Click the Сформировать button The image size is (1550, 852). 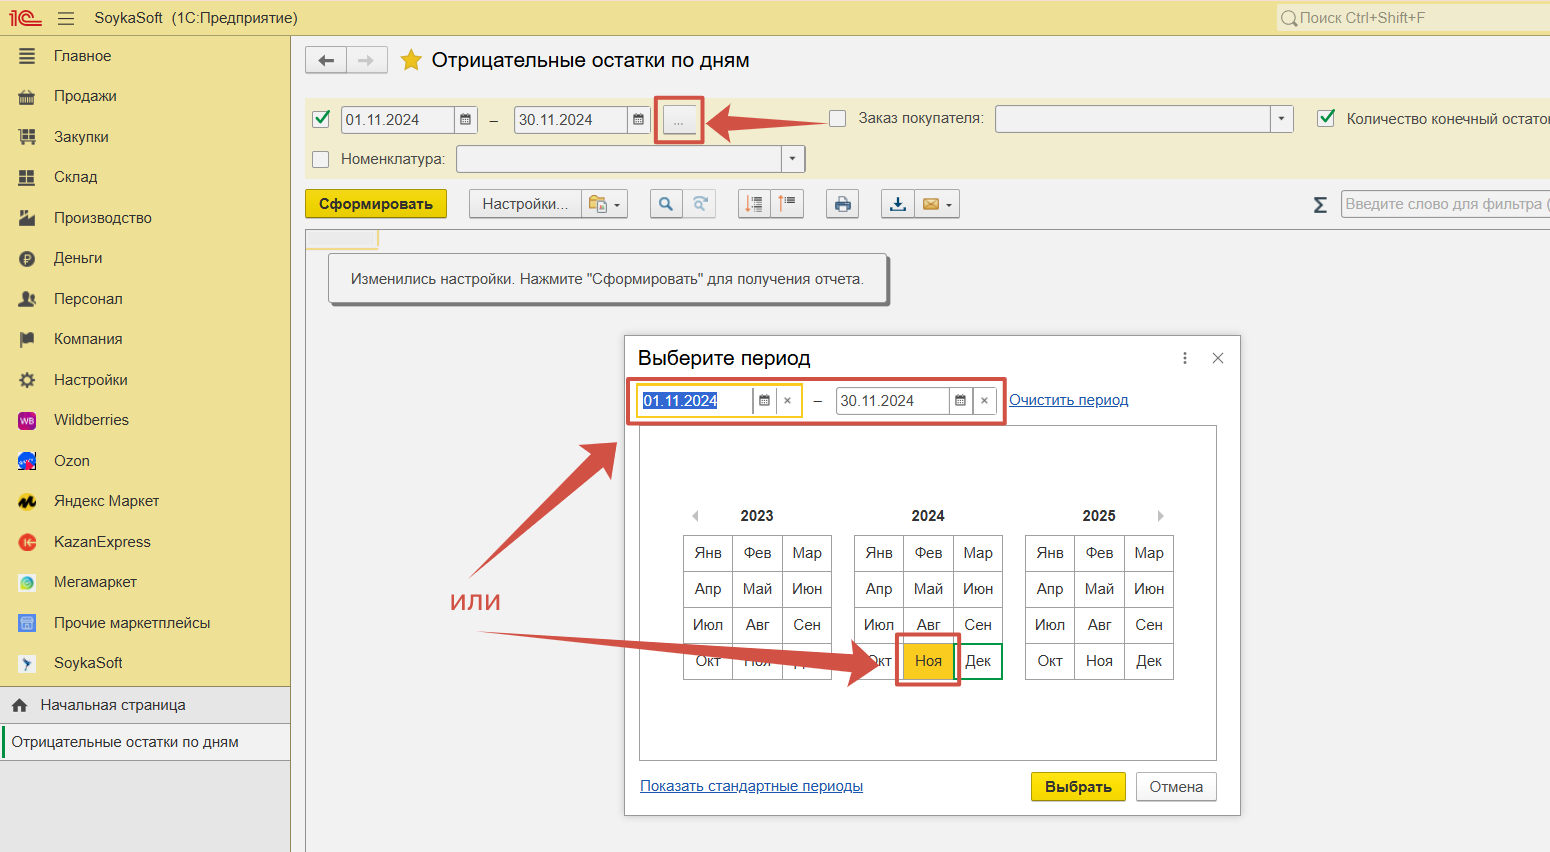pyautogui.click(x=376, y=204)
